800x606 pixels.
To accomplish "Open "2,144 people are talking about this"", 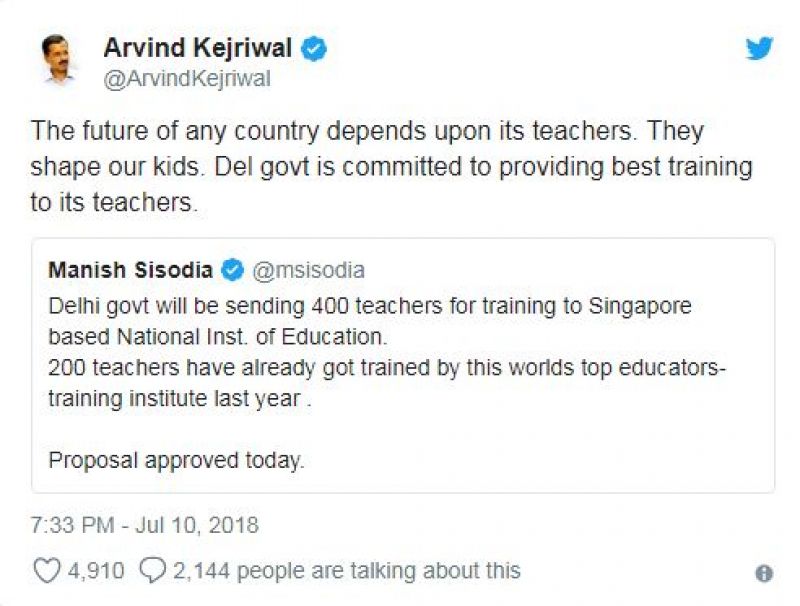I will click(x=346, y=571).
